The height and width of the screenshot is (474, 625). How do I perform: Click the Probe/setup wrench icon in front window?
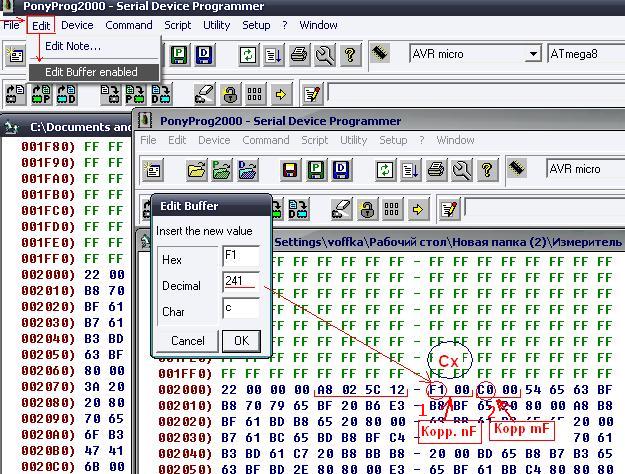point(461,170)
